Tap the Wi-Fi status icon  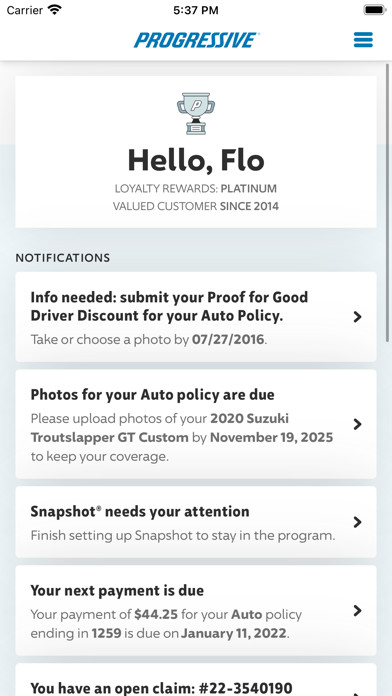pos(55,10)
